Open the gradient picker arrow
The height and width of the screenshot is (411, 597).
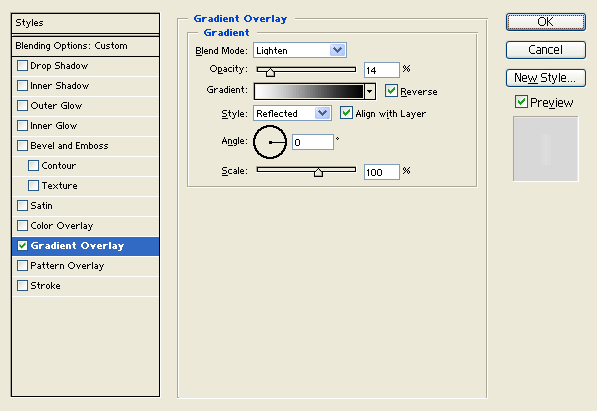click(370, 91)
